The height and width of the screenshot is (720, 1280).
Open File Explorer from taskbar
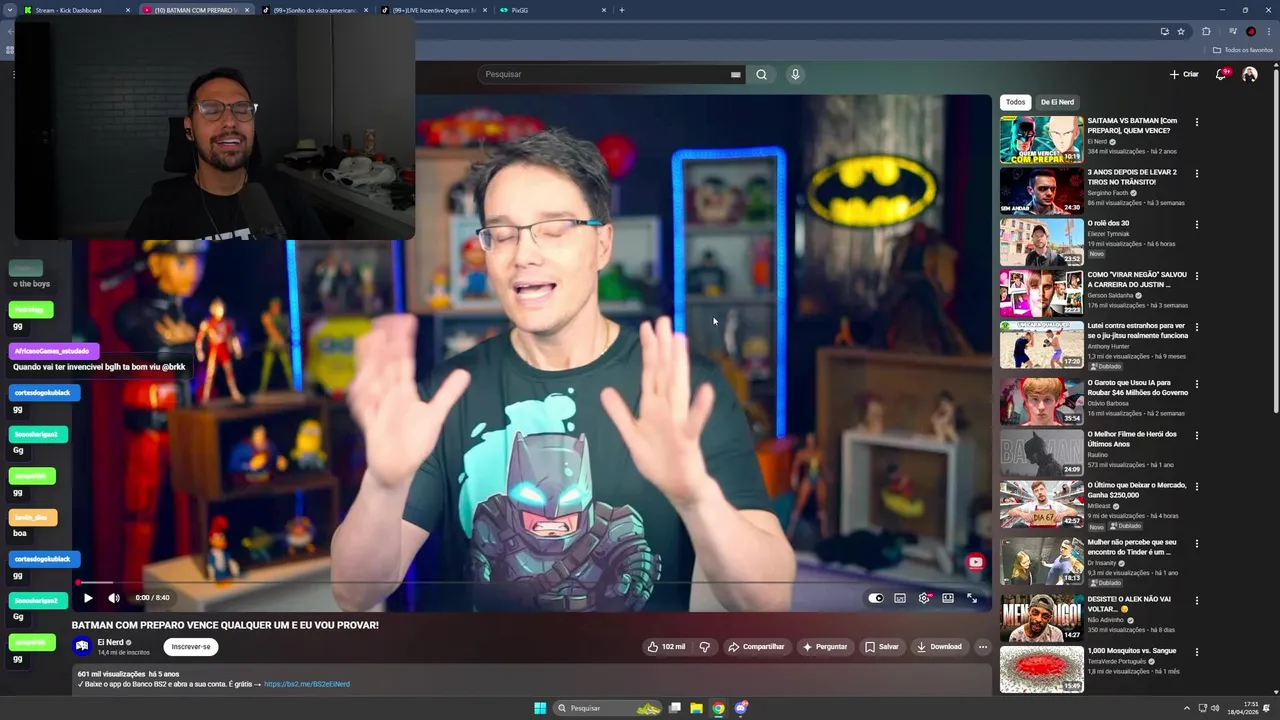pyautogui.click(x=696, y=708)
